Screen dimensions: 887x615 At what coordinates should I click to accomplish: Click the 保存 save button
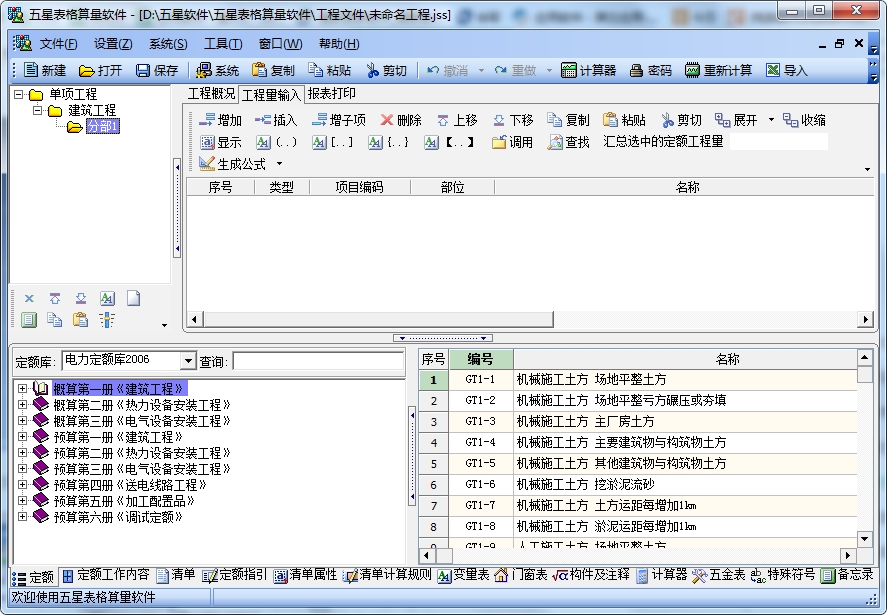pos(157,70)
